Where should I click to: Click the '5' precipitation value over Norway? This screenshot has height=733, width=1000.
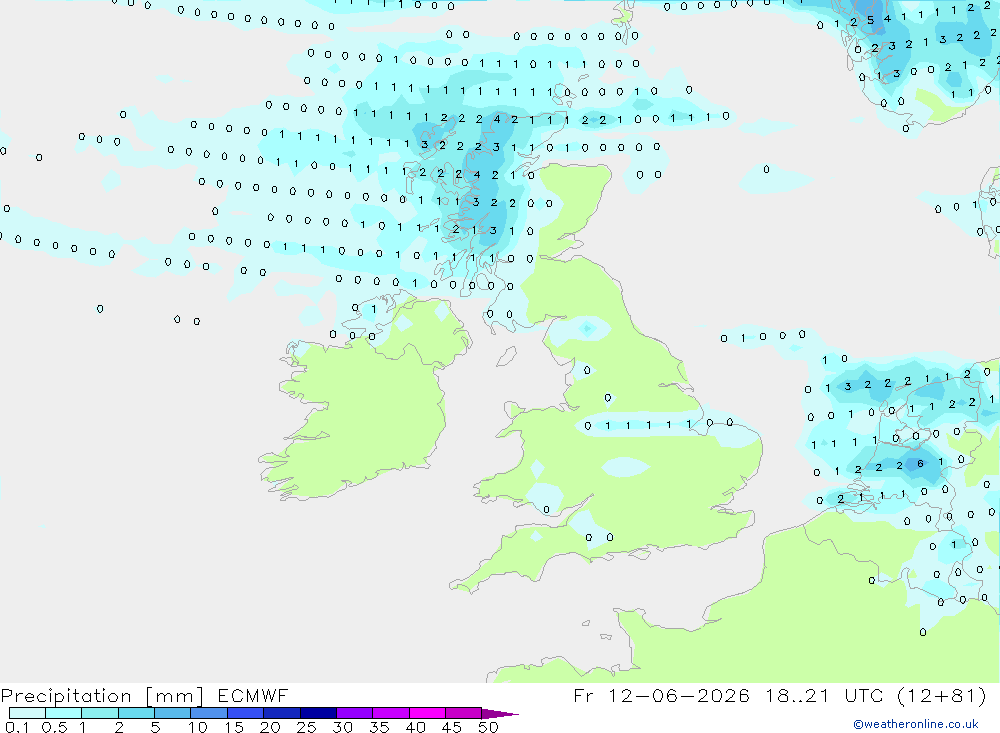coord(871,20)
